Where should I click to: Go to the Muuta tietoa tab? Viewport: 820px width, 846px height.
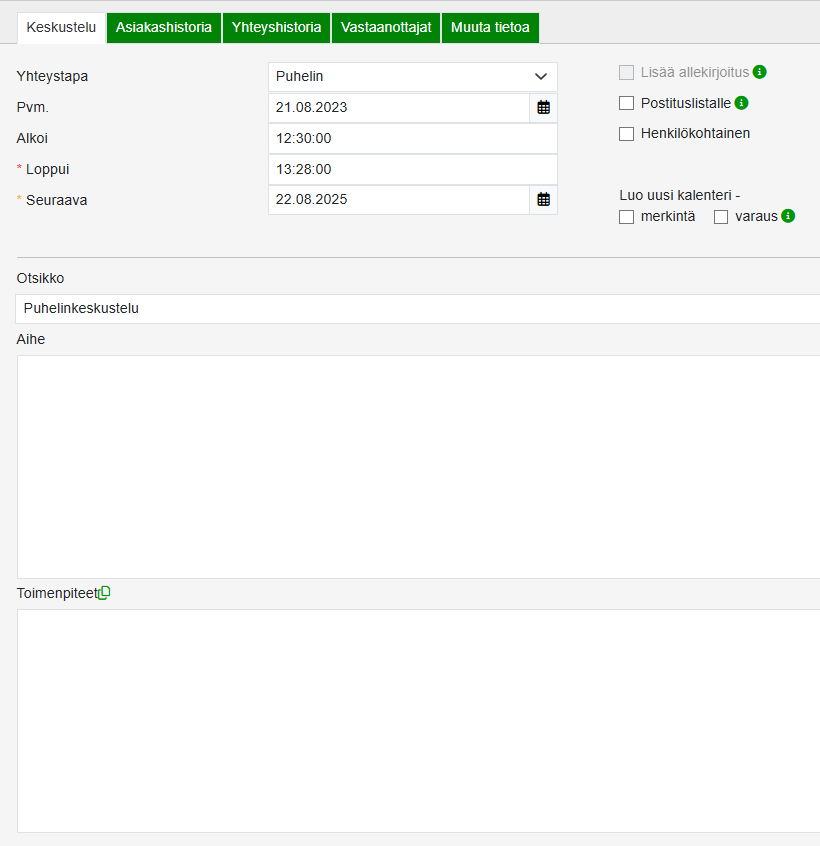[490, 28]
